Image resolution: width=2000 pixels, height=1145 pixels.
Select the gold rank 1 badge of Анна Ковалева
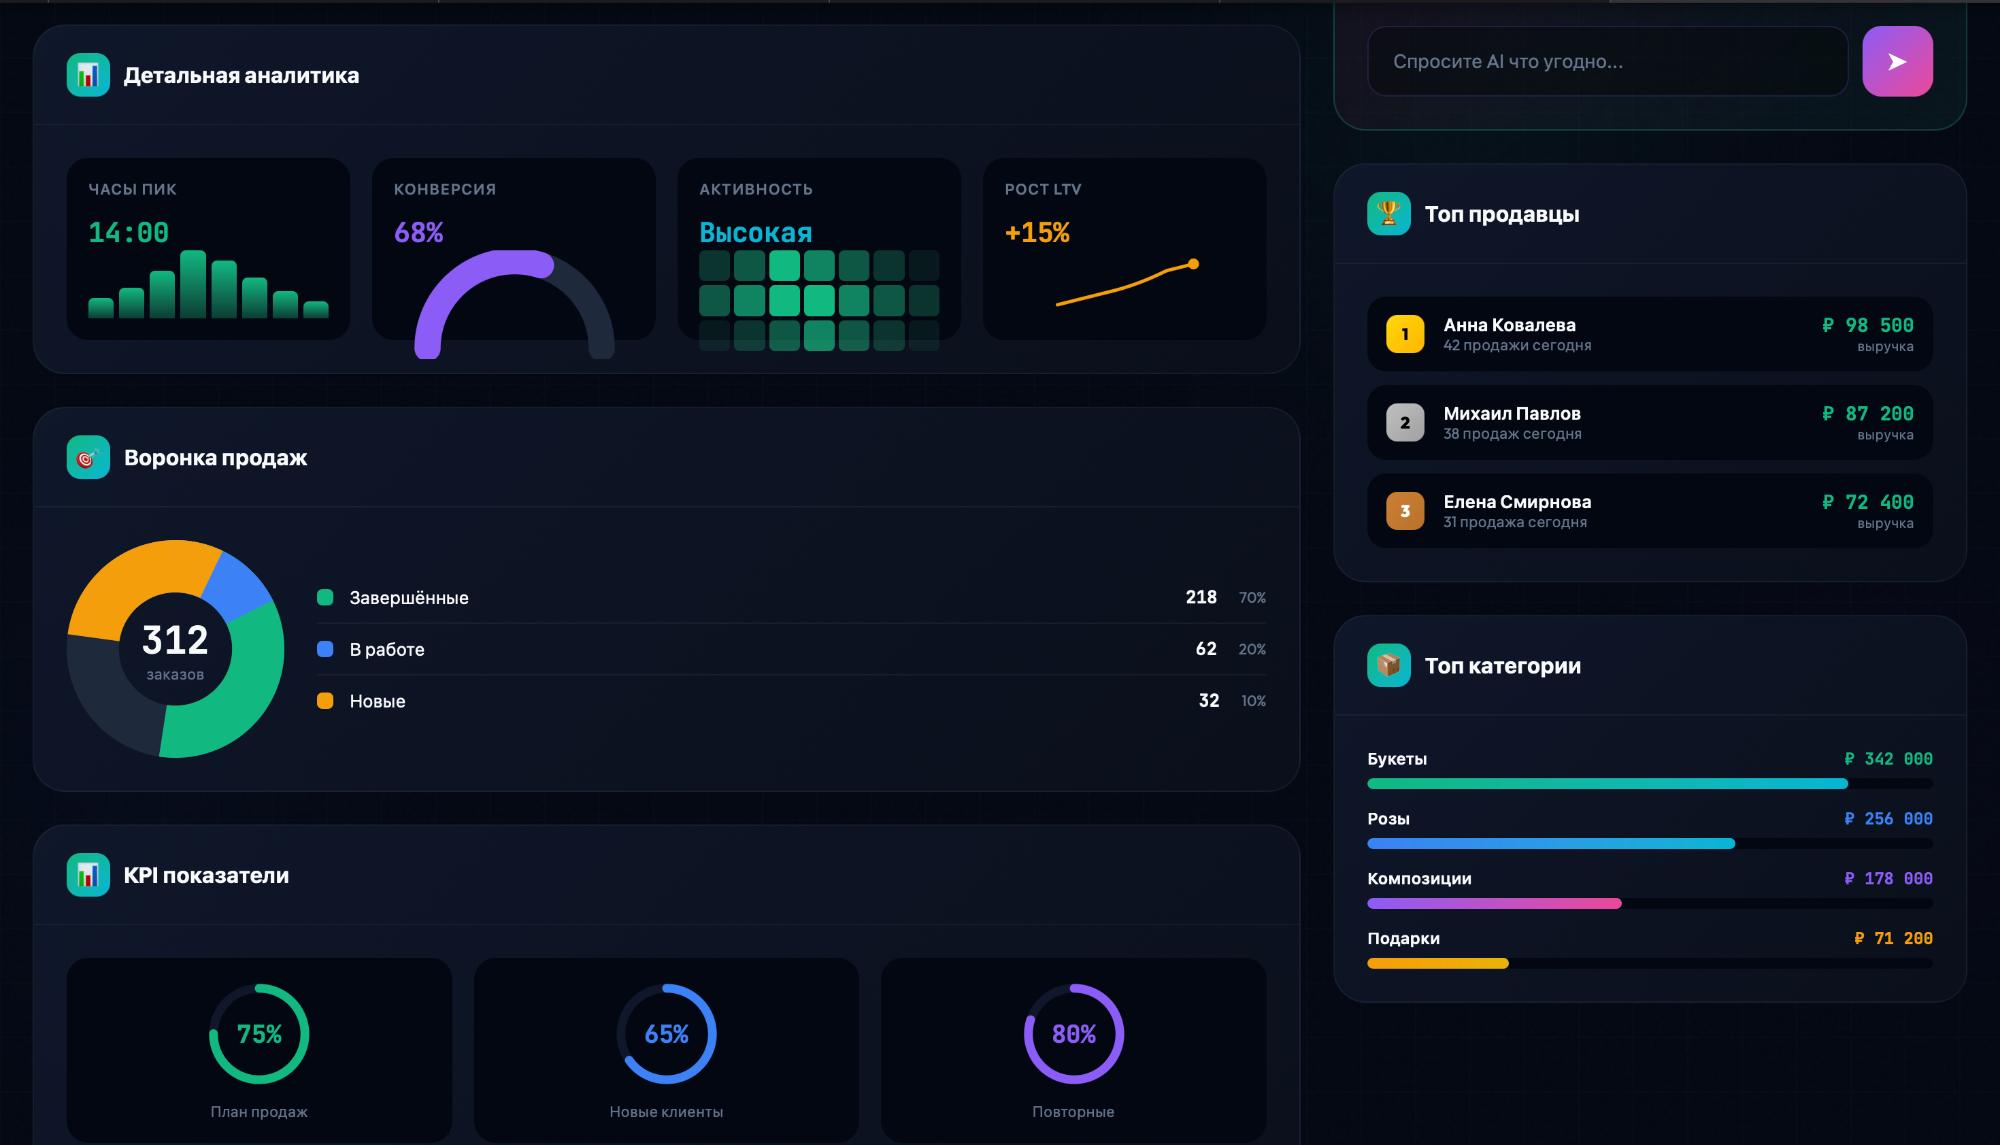click(1405, 334)
